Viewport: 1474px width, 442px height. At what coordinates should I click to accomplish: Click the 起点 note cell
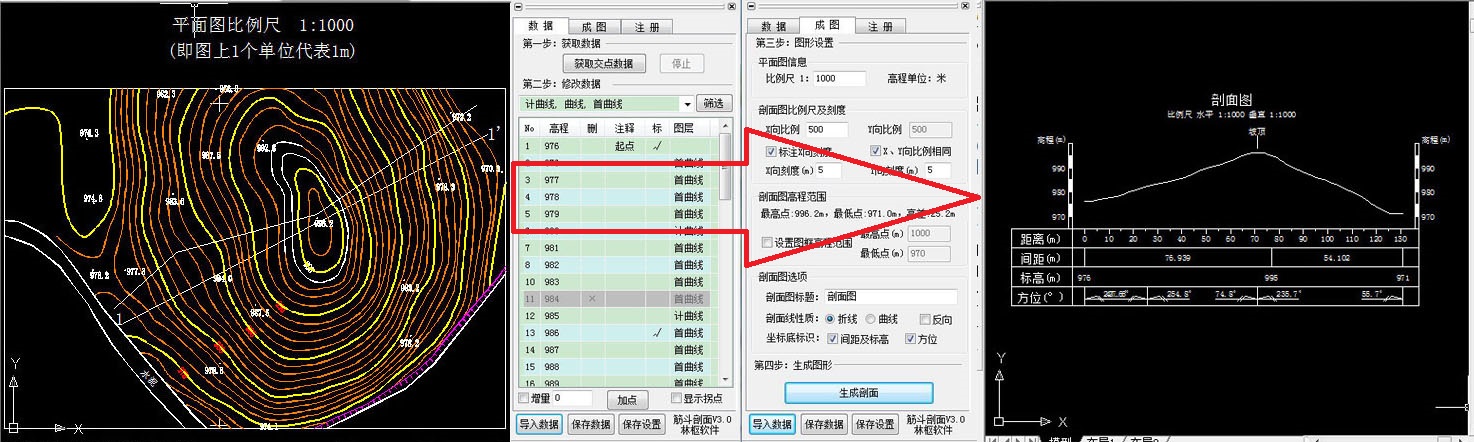(626, 146)
